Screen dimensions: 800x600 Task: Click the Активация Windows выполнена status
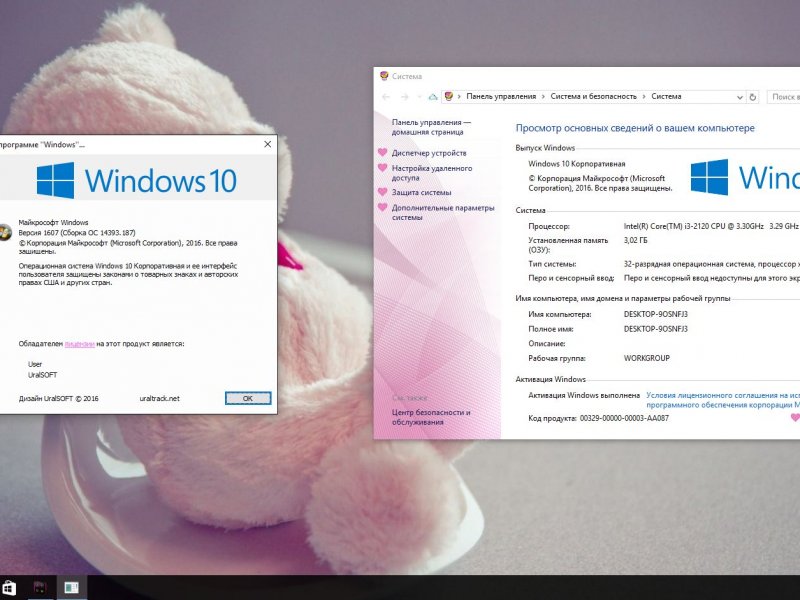pos(584,395)
